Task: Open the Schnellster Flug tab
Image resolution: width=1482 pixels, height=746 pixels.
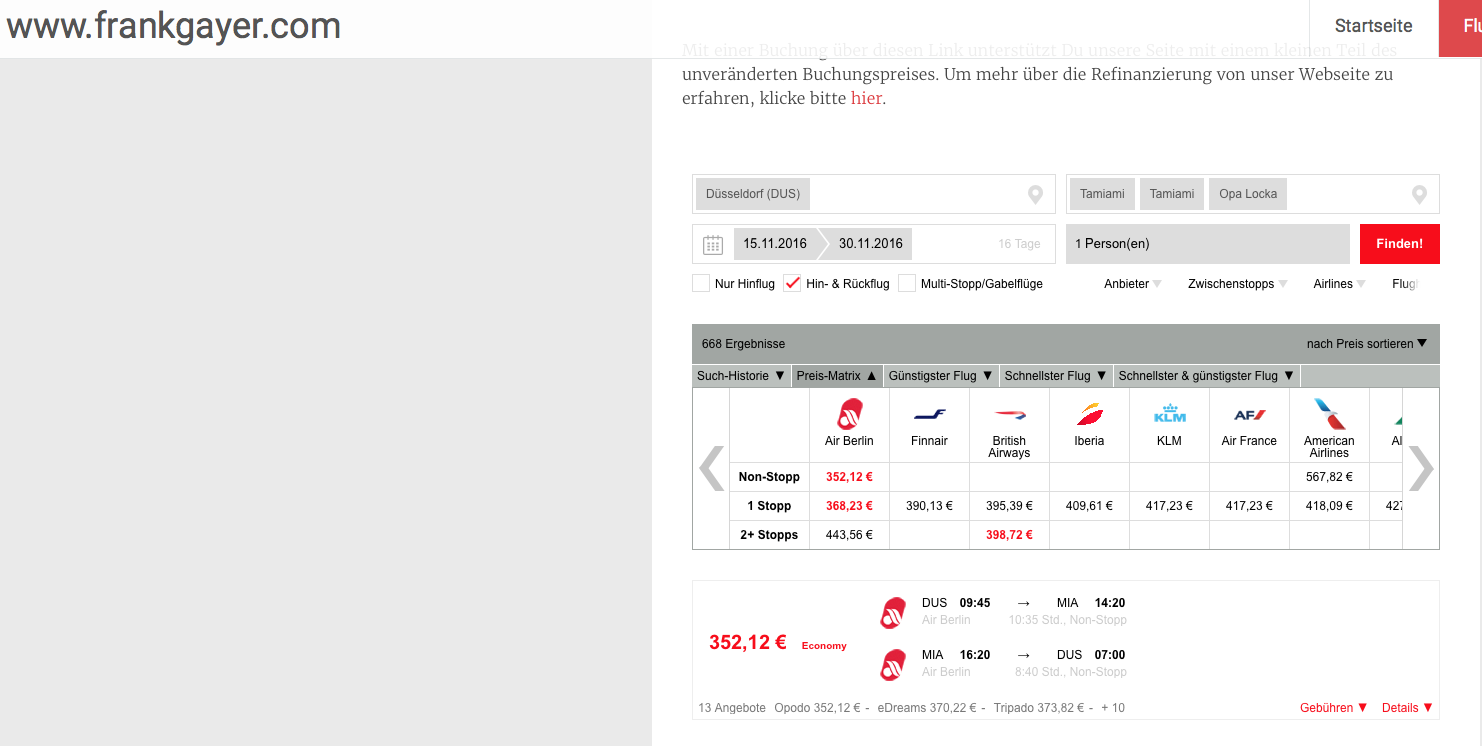Action: click(1056, 376)
